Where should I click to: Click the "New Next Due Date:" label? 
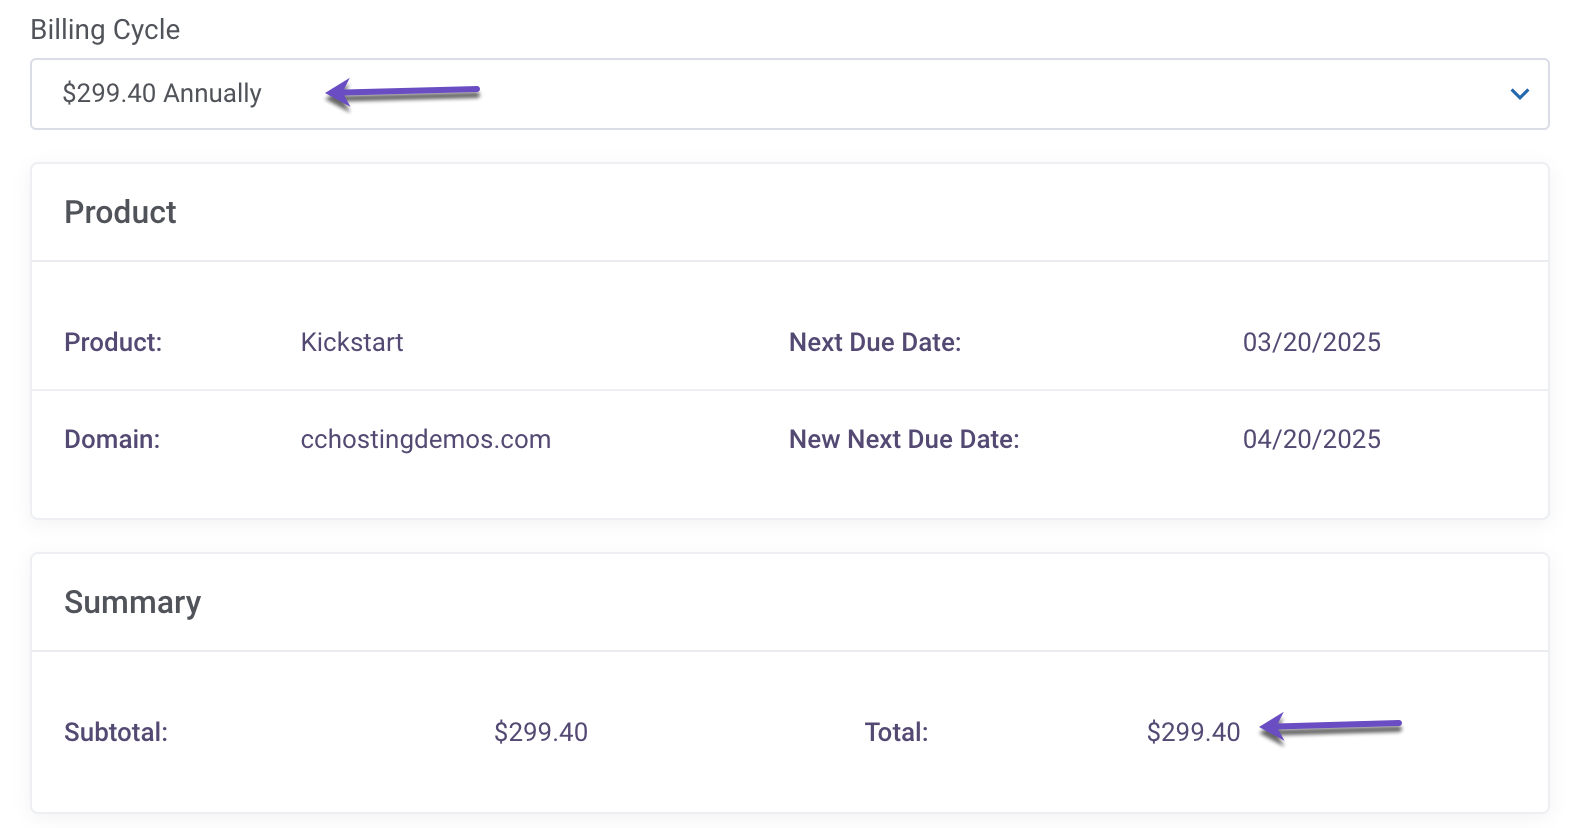point(904,439)
